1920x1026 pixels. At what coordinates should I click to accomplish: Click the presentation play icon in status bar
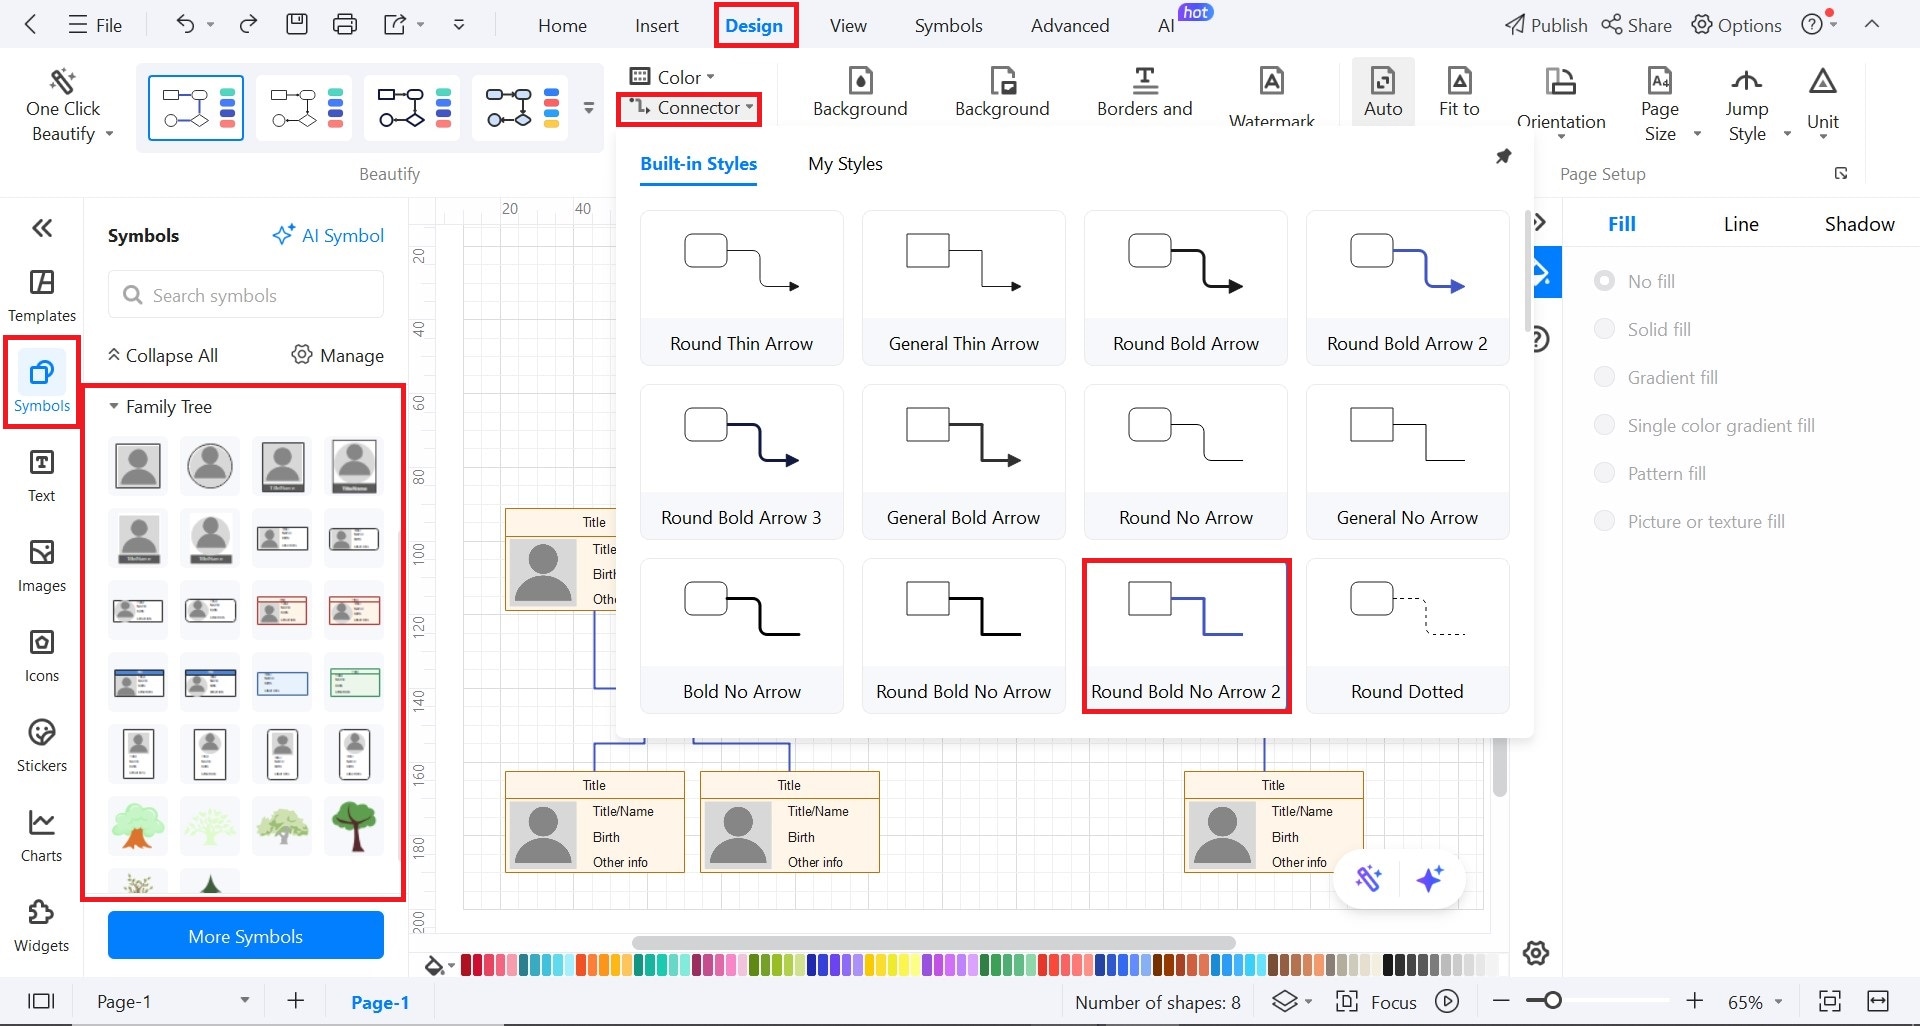point(1447,1001)
